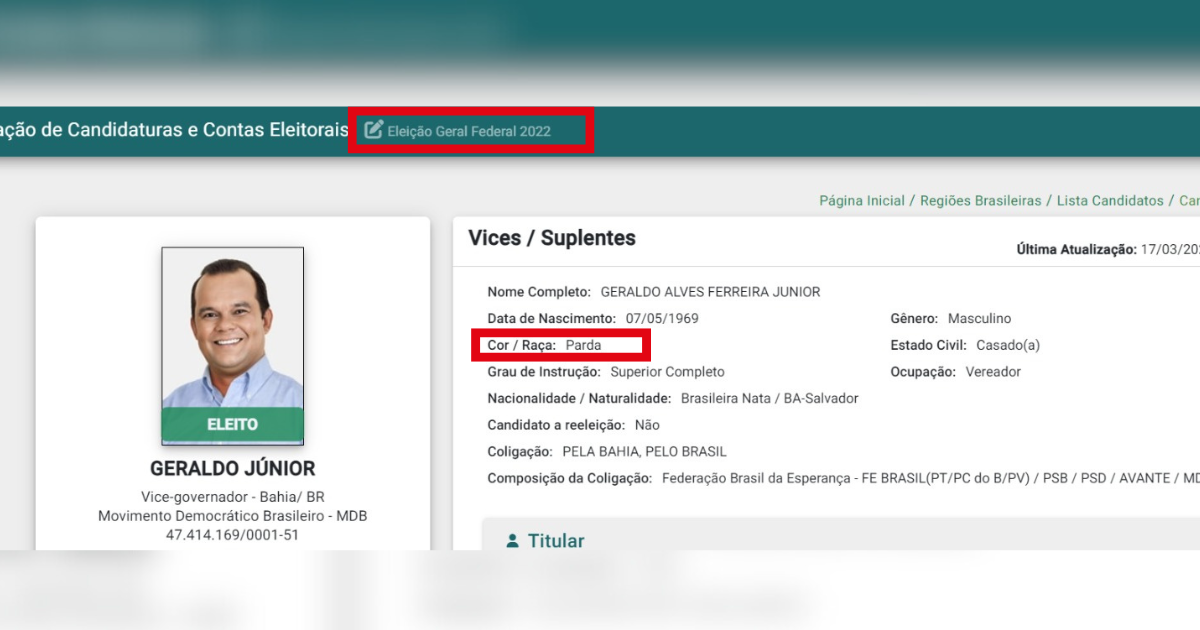This screenshot has height=630, width=1200.
Task: Click the Titular section header
Action: 556,541
